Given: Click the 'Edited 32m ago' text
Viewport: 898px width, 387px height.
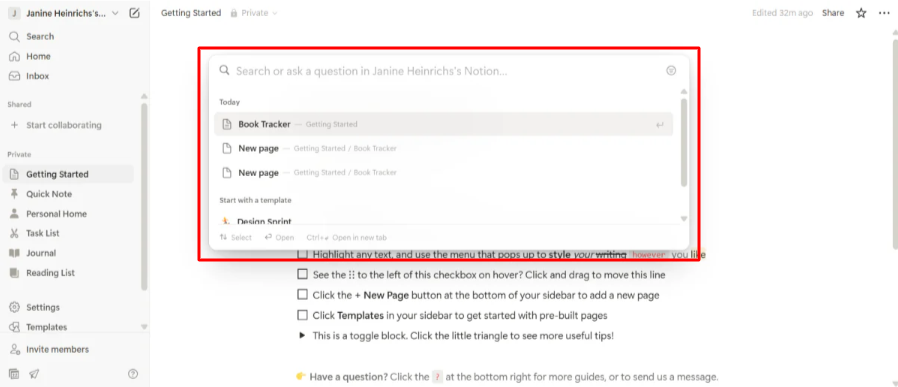Looking at the screenshot, I should tap(782, 13).
